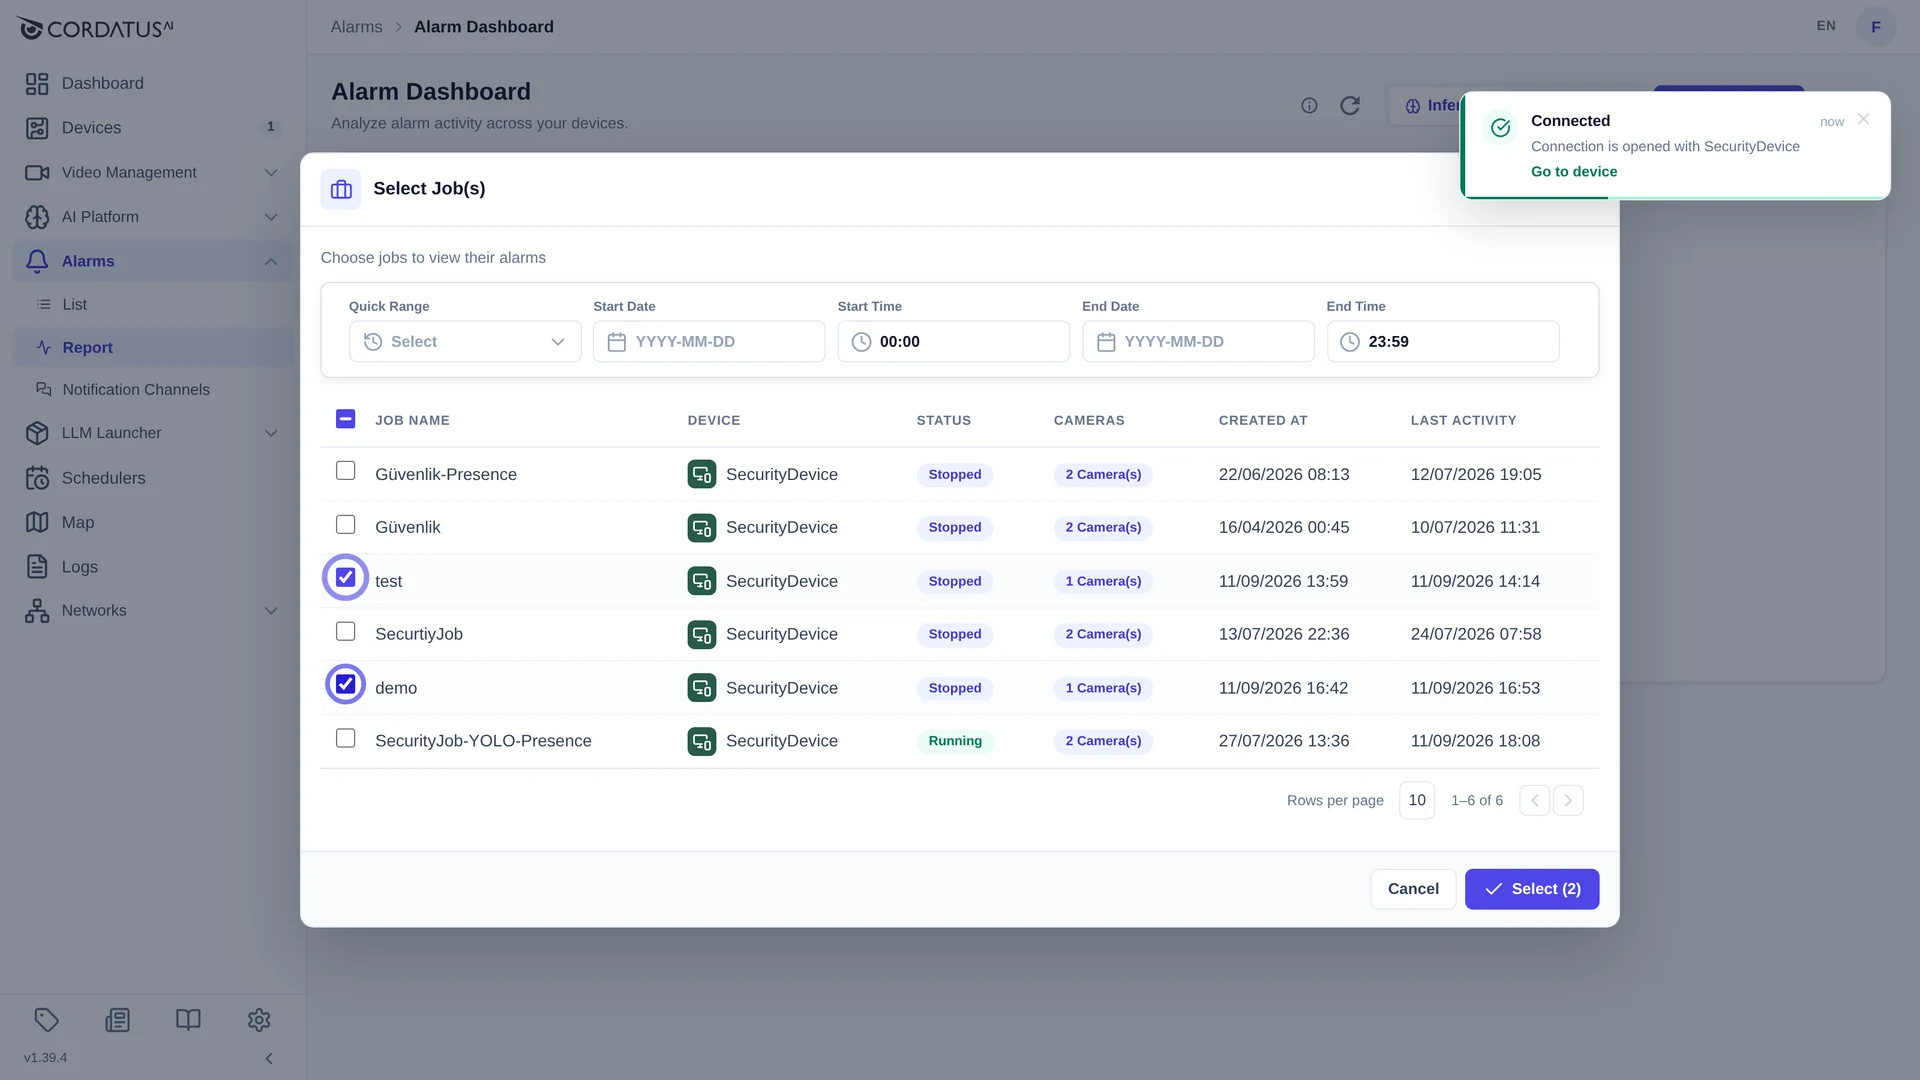
Task: Check the SecurityJob-YOLO-Presence checkbox
Action: pos(345,738)
